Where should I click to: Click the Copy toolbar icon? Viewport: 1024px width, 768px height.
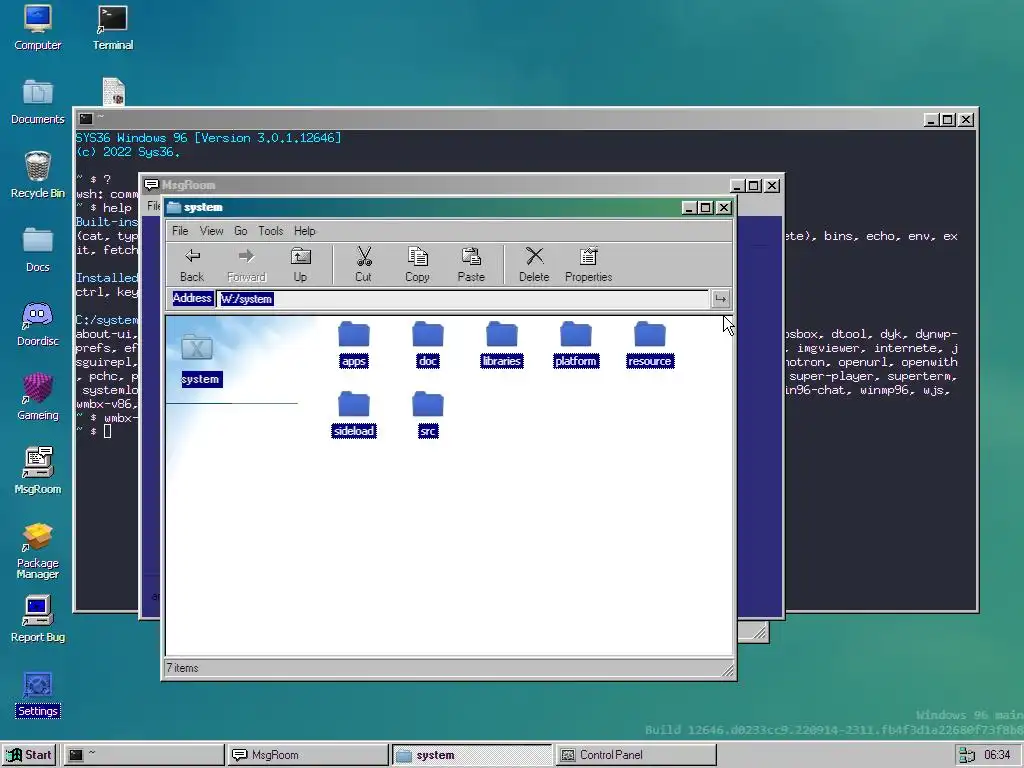pyautogui.click(x=417, y=264)
